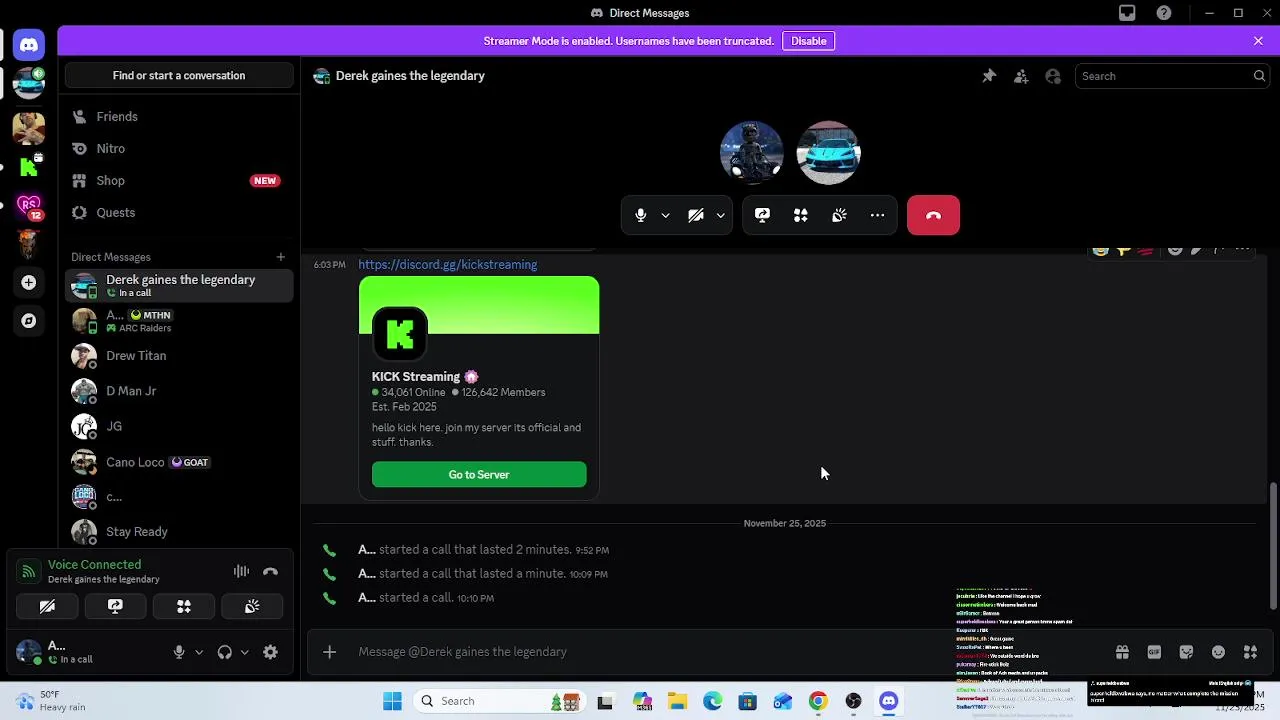
Task: Open emoji picker
Action: point(1218,652)
